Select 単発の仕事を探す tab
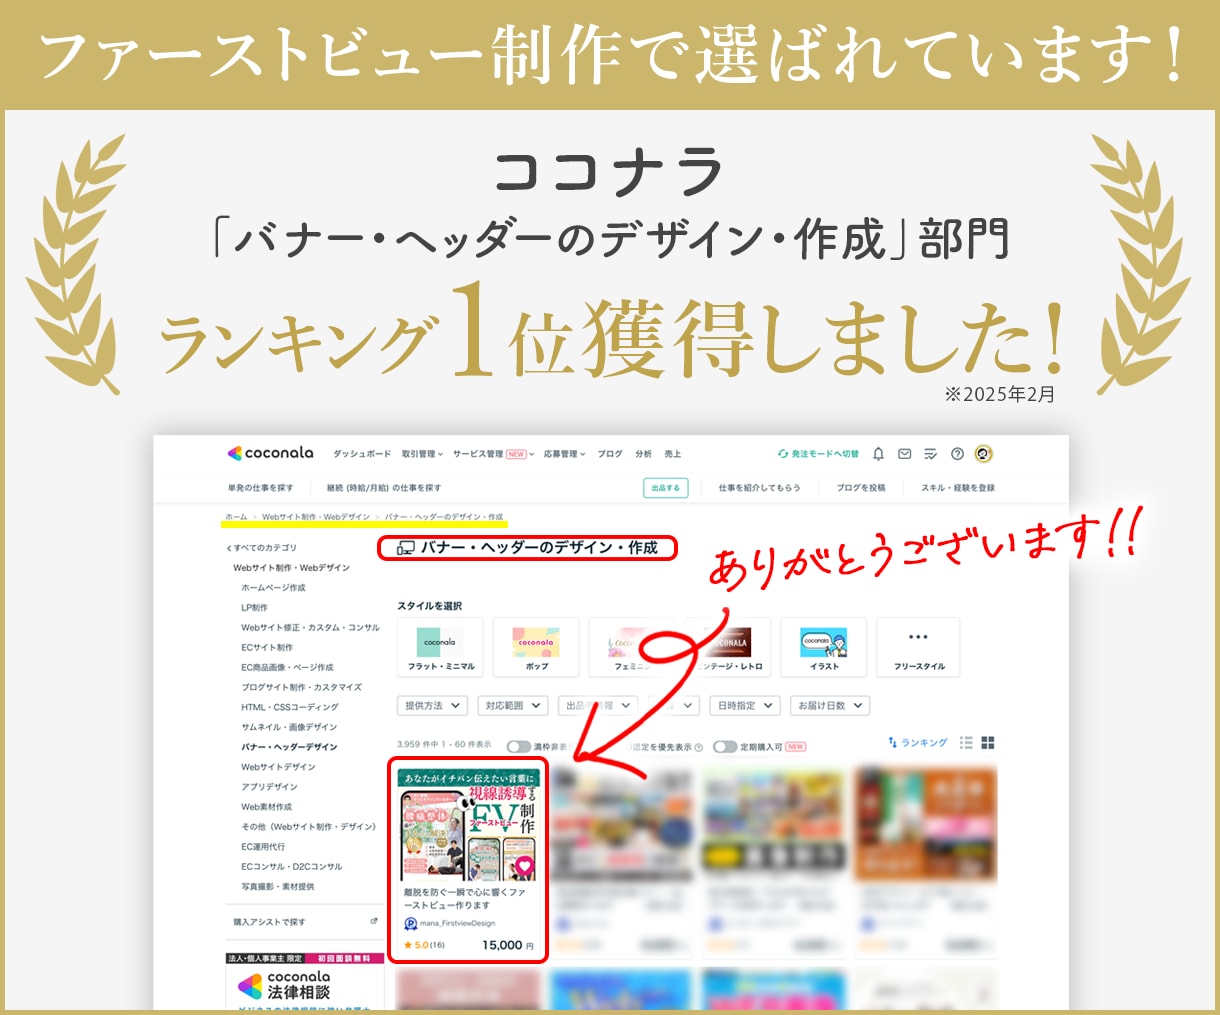Image resolution: width=1220 pixels, height=1015 pixels. [x=261, y=488]
